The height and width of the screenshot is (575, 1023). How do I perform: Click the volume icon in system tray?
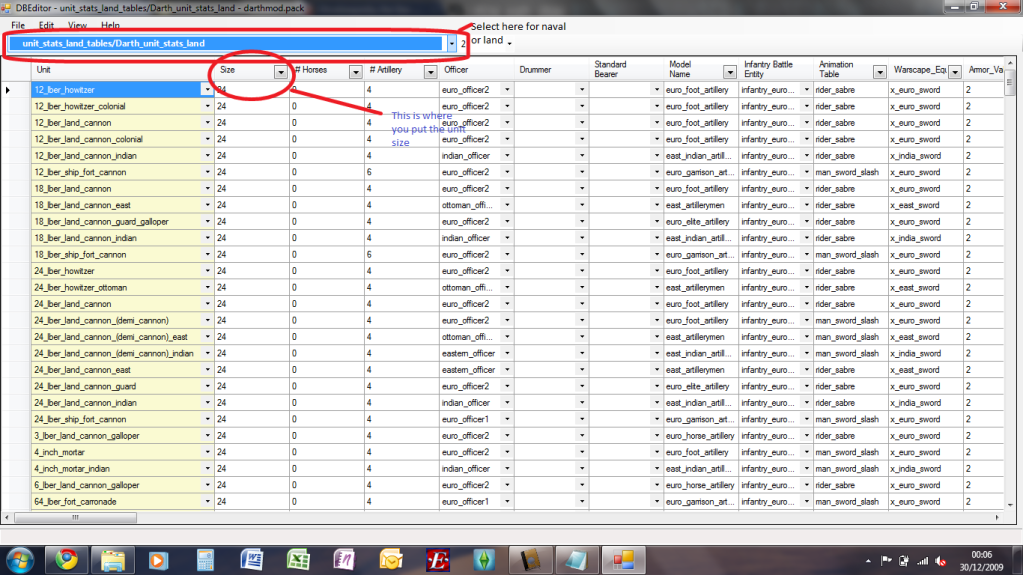941,558
